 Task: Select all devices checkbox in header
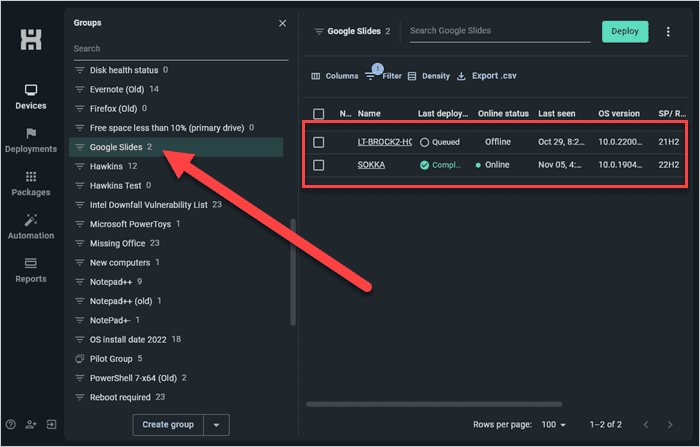click(x=319, y=114)
